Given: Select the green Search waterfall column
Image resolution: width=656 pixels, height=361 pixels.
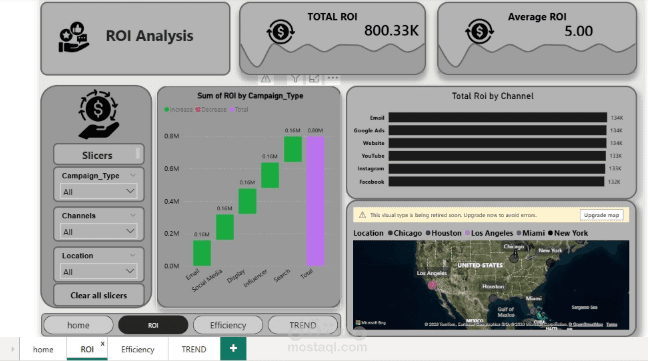Looking at the screenshot, I should pos(293,149).
